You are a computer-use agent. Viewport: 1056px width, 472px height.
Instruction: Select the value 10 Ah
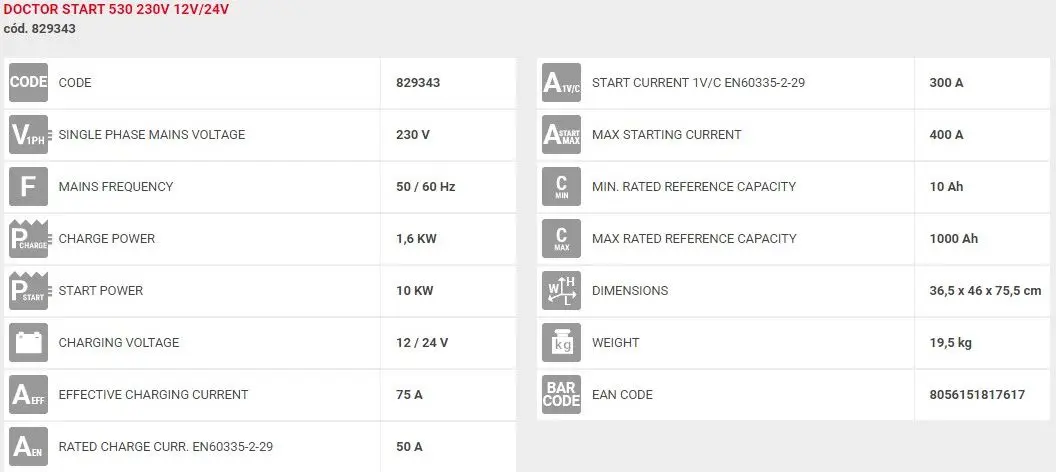pos(946,187)
